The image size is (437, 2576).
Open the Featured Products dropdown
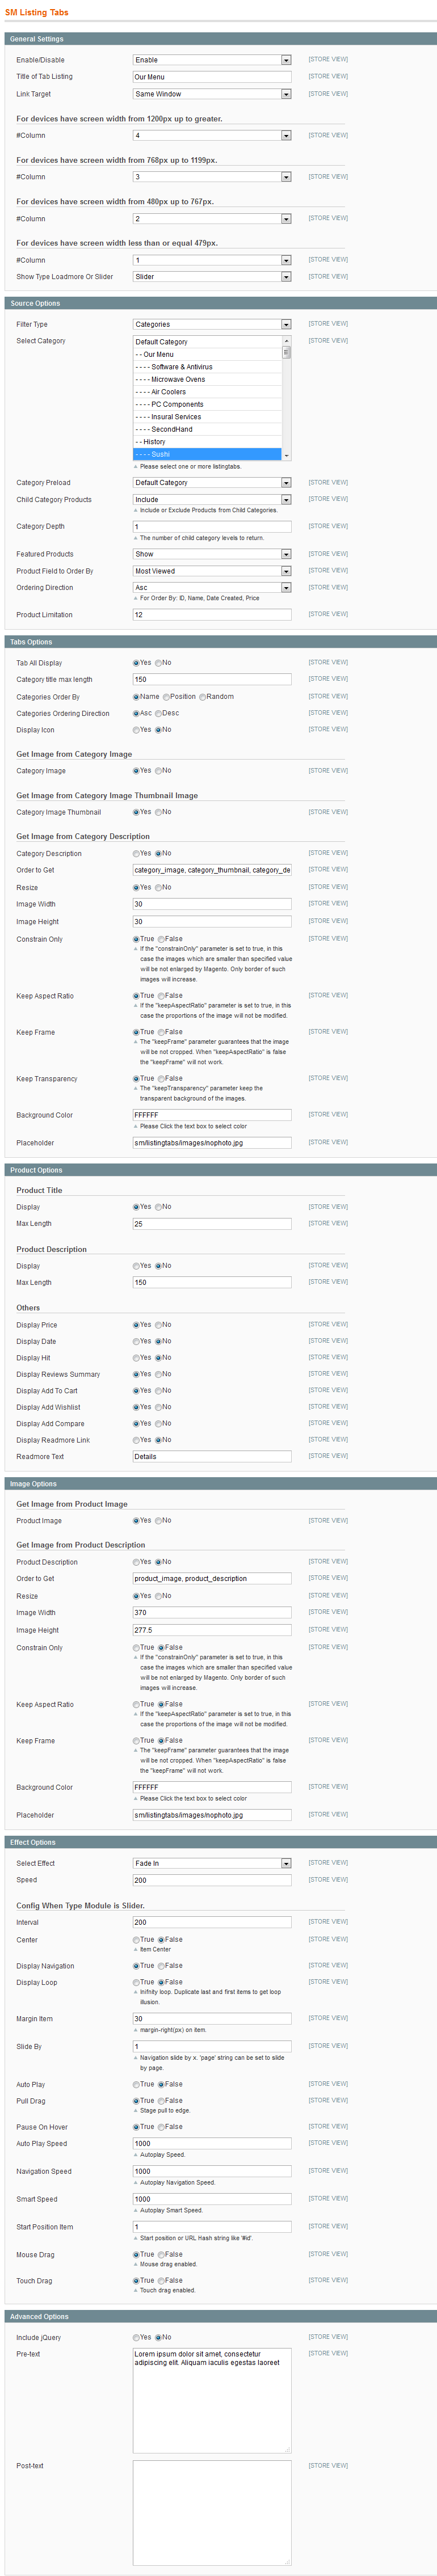click(212, 554)
